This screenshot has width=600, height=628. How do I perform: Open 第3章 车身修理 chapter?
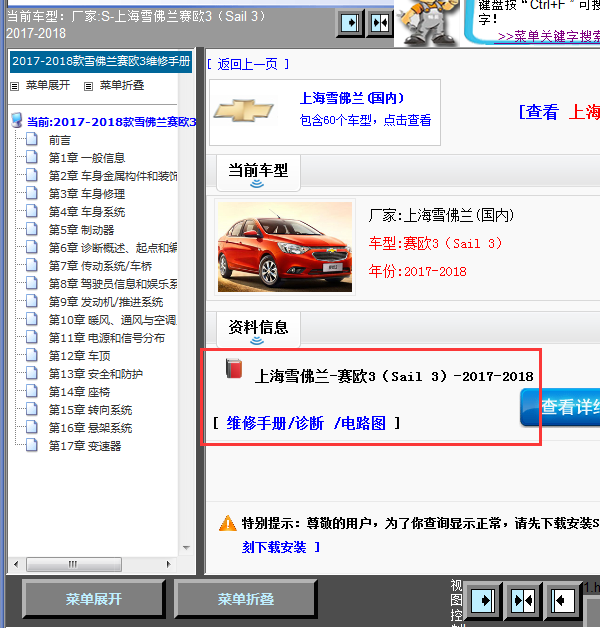[87, 194]
